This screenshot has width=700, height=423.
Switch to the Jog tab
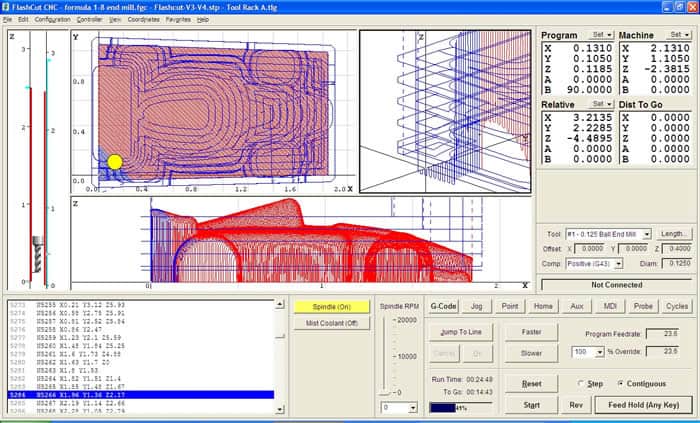[476, 306]
